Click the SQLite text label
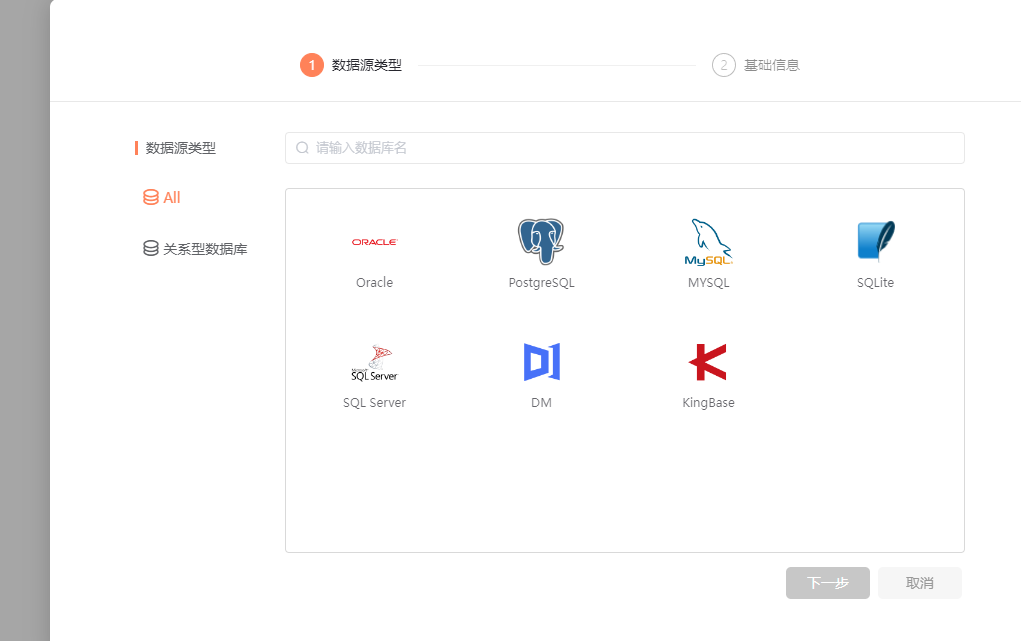The height and width of the screenshot is (641, 1021). click(875, 283)
